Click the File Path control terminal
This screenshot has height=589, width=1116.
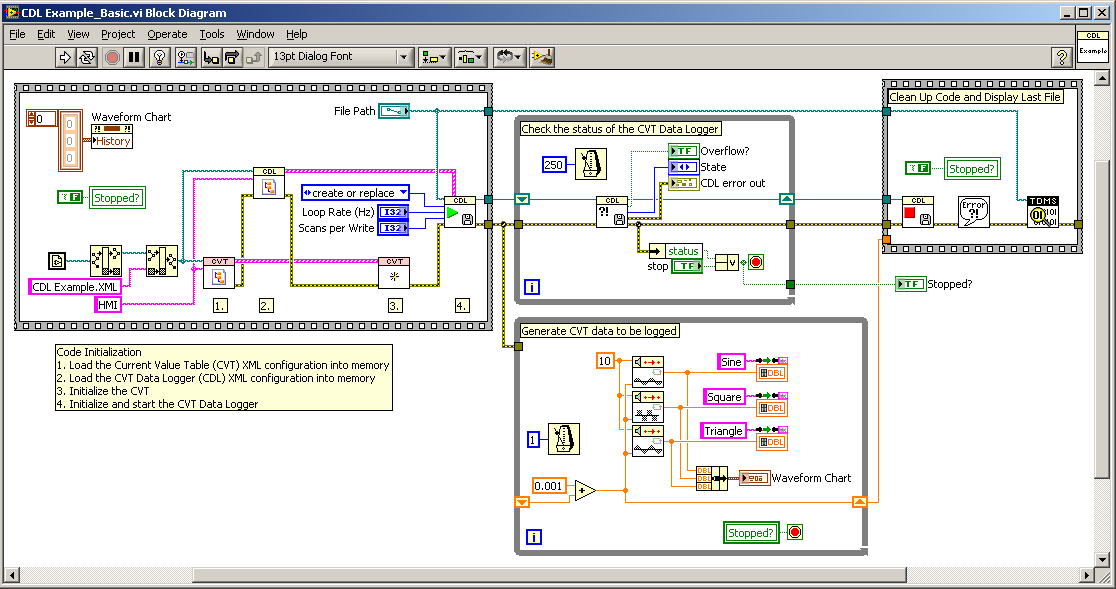pos(394,110)
